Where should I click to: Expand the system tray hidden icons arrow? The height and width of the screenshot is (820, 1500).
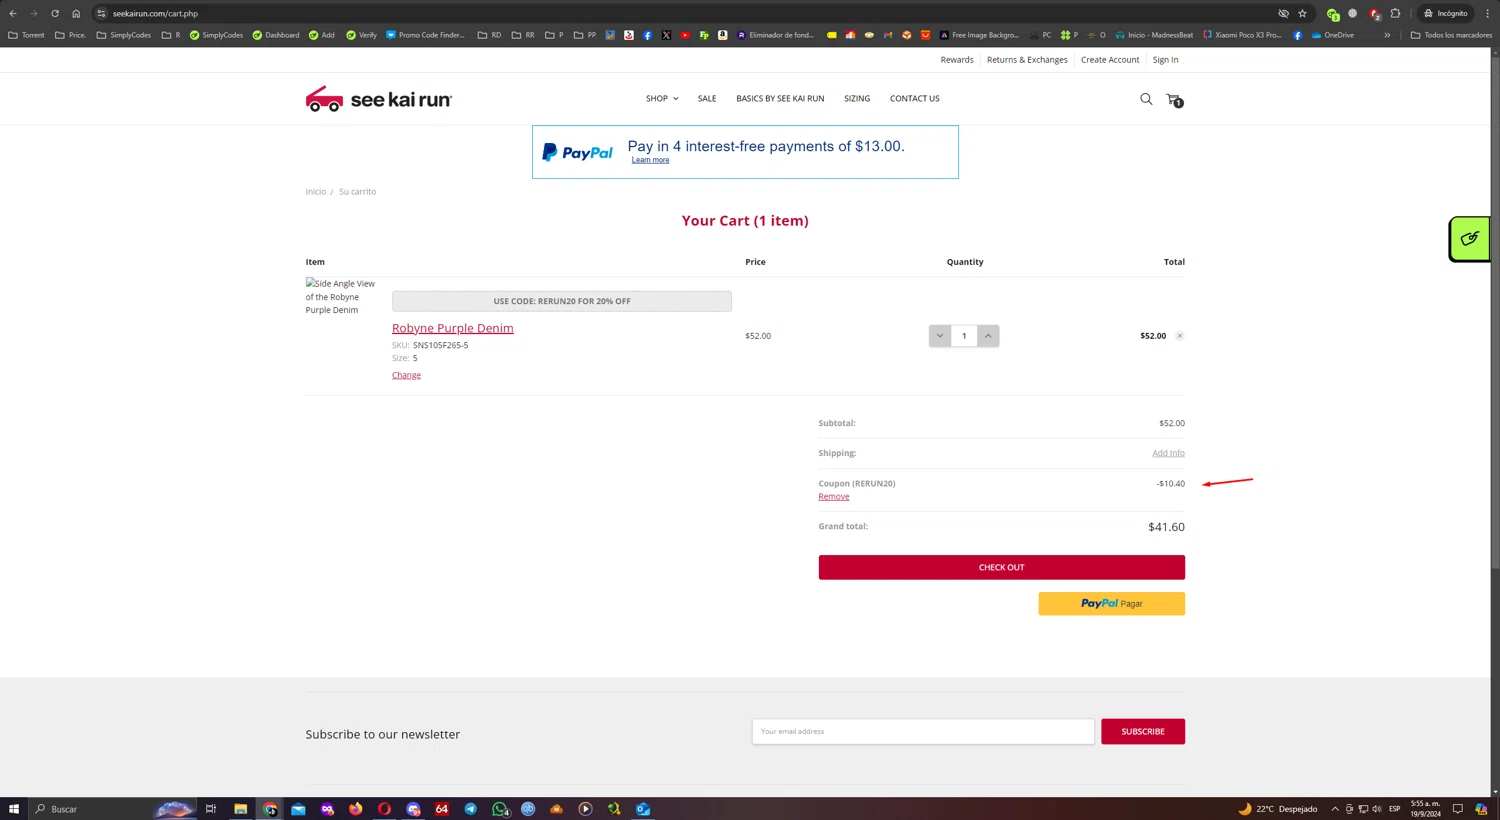pyautogui.click(x=1334, y=809)
